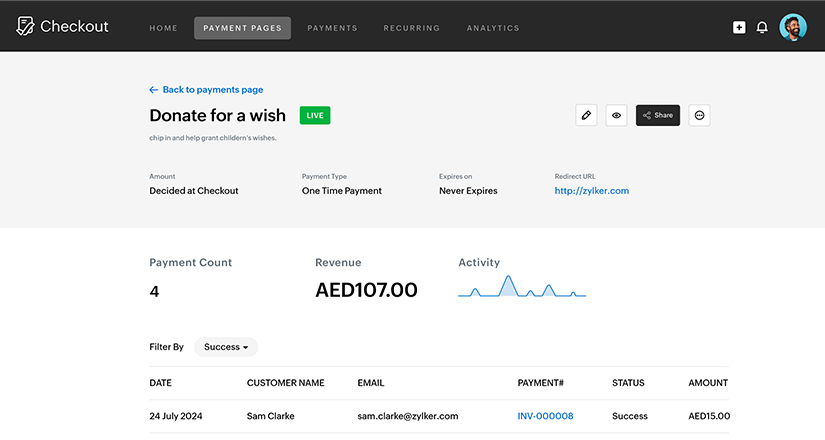Open the Analytics tab

(x=493, y=28)
